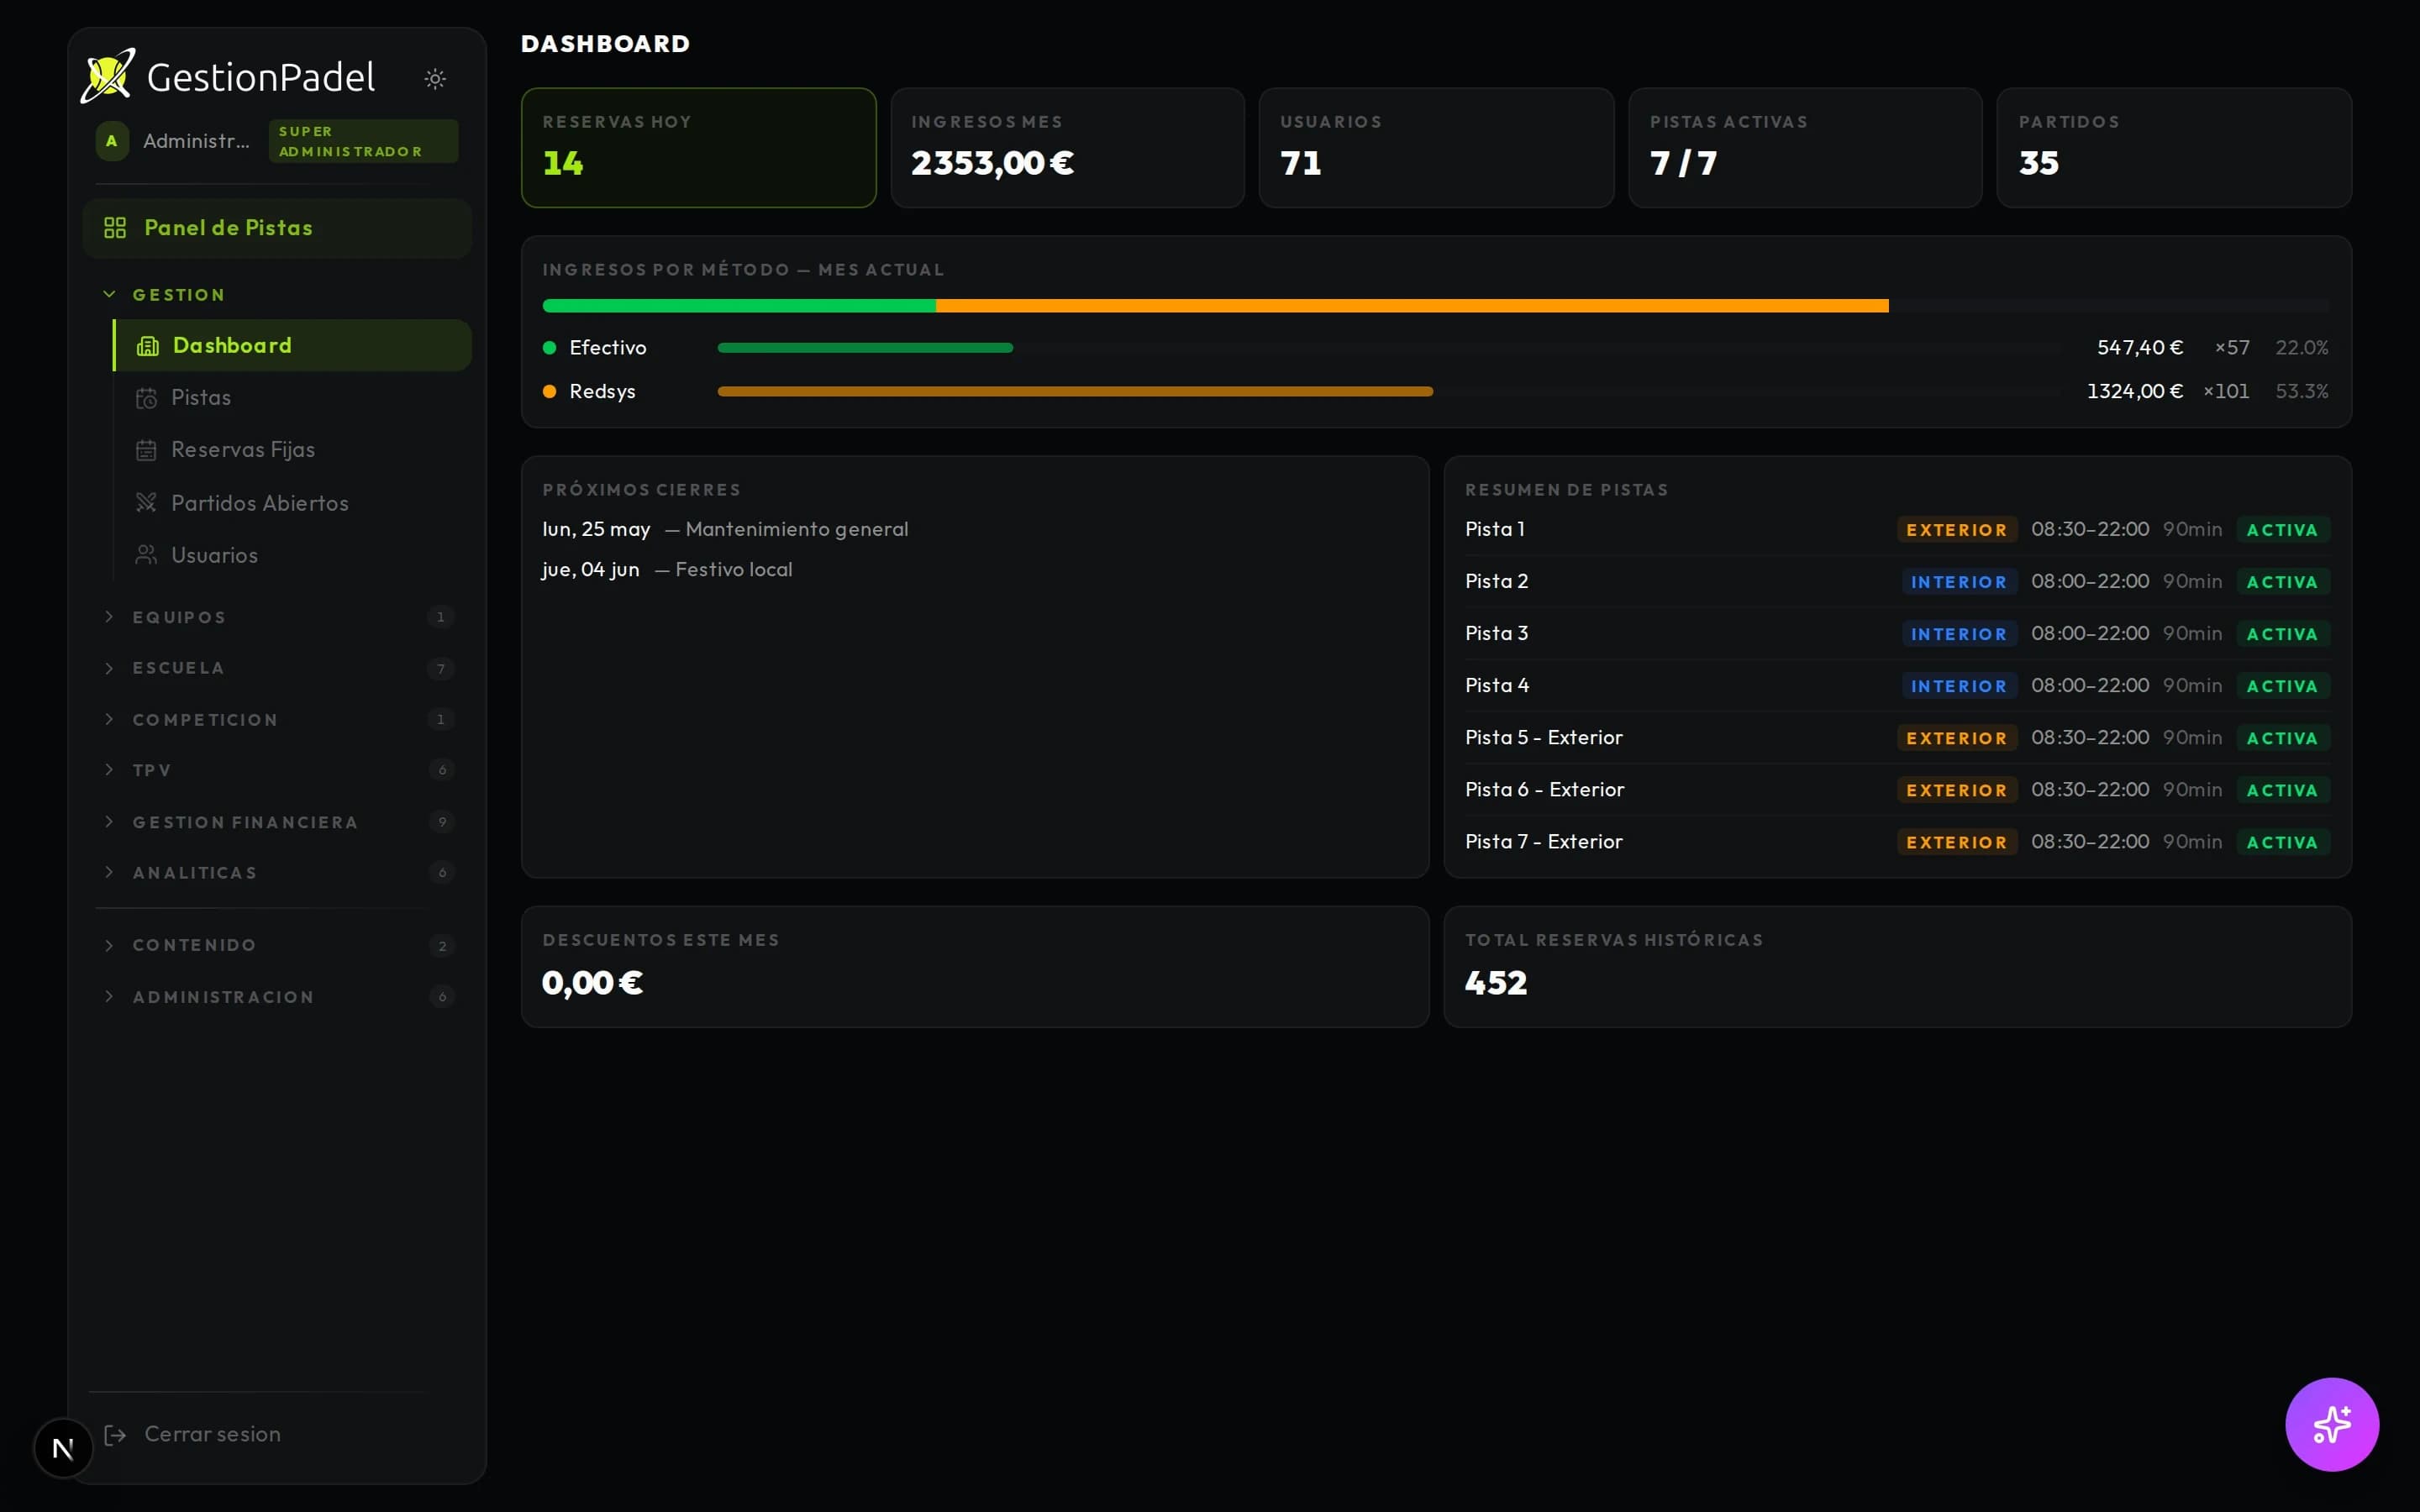Click the Reservas Fijas calendar icon
The width and height of the screenshot is (2420, 1512).
(146, 450)
